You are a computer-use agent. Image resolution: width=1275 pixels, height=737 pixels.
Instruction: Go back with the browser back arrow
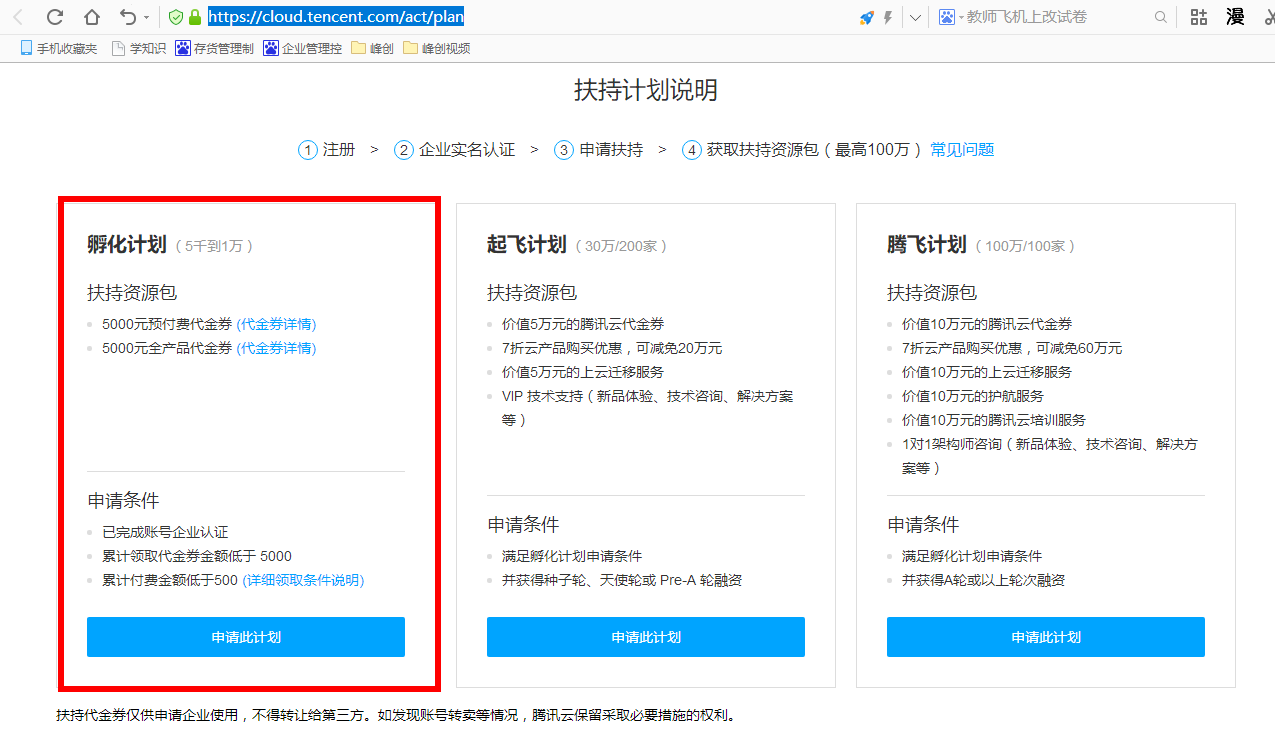click(17, 17)
